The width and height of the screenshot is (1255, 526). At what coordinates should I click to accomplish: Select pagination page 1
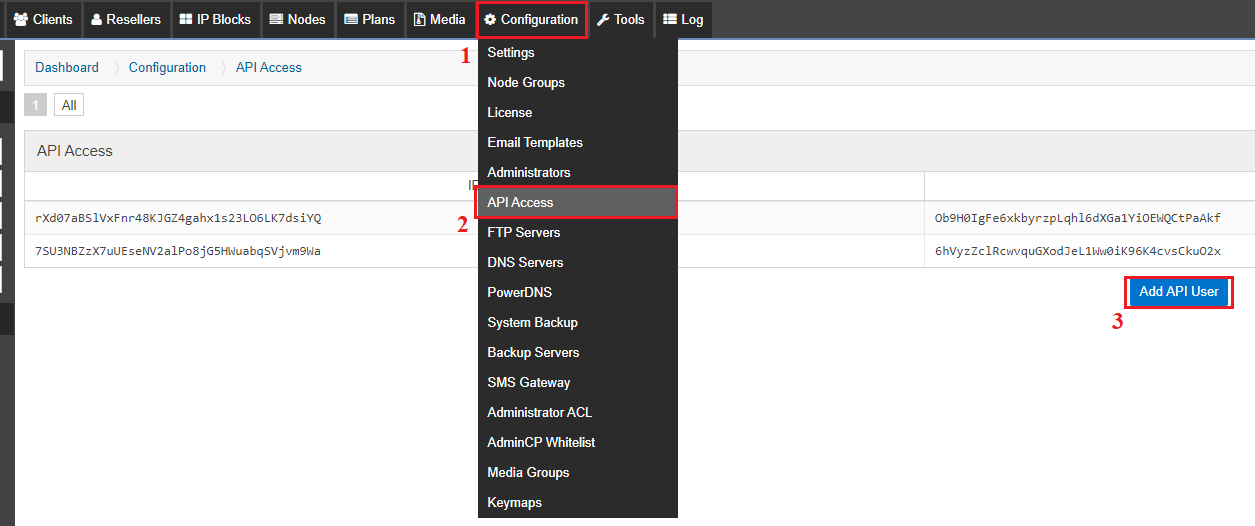tap(35, 105)
